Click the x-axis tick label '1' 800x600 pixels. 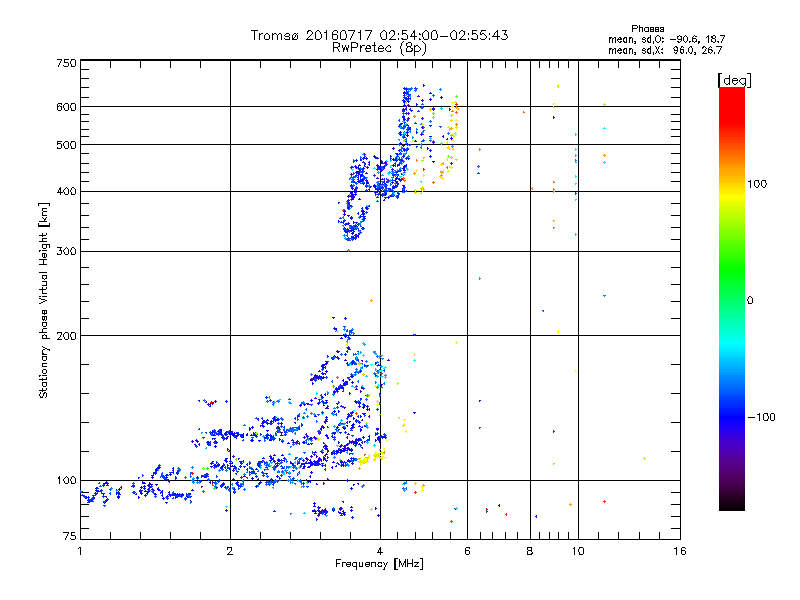point(81,551)
